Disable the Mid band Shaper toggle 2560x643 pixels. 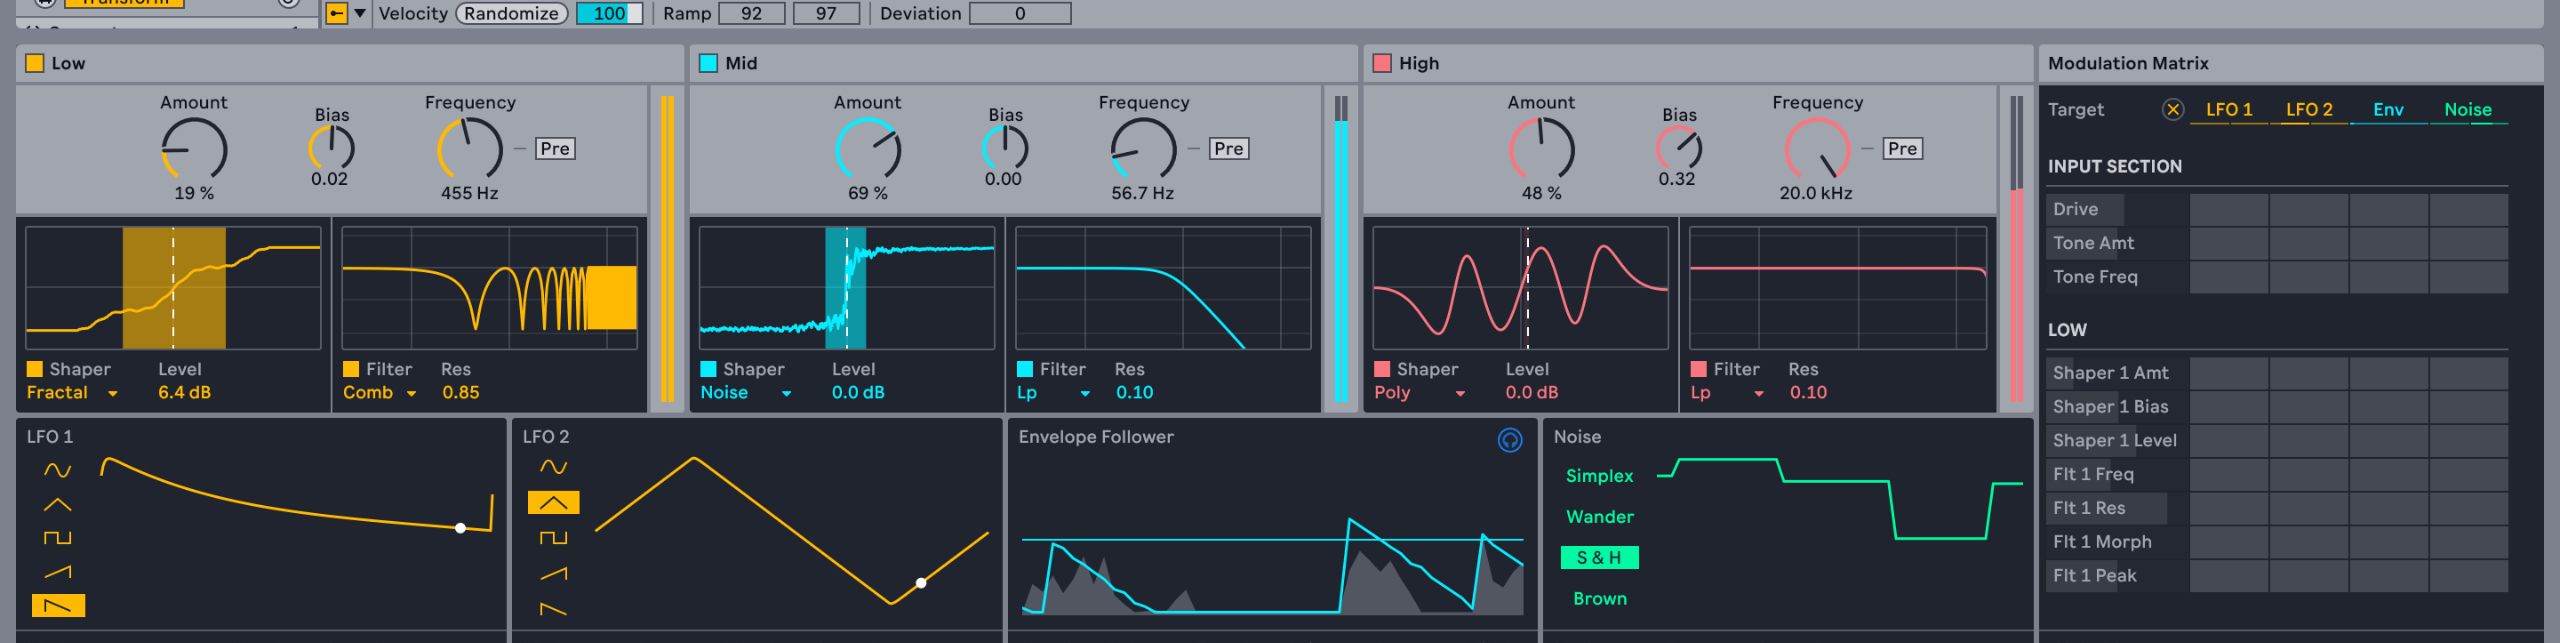709,369
